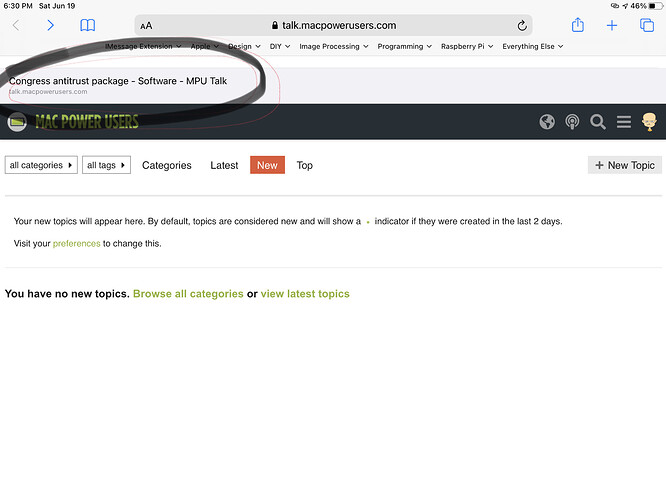The width and height of the screenshot is (666, 500).
Task: Tap the Safari address bar URL field
Action: click(x=333, y=25)
